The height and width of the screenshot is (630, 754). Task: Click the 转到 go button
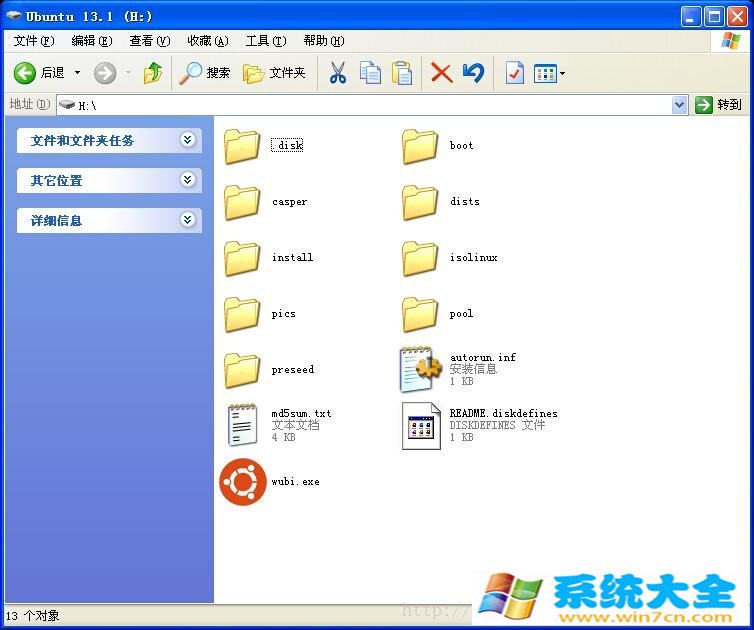[719, 105]
